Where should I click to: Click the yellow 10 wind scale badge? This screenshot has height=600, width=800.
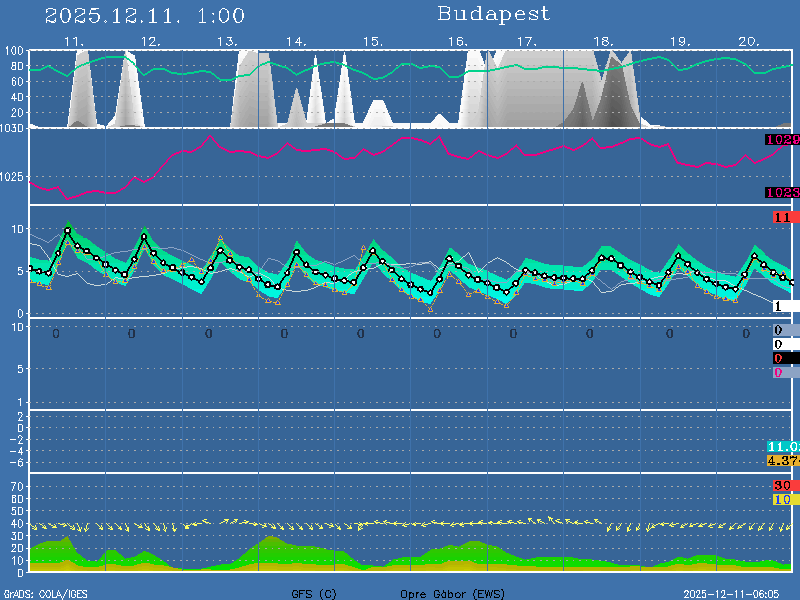[x=782, y=499]
